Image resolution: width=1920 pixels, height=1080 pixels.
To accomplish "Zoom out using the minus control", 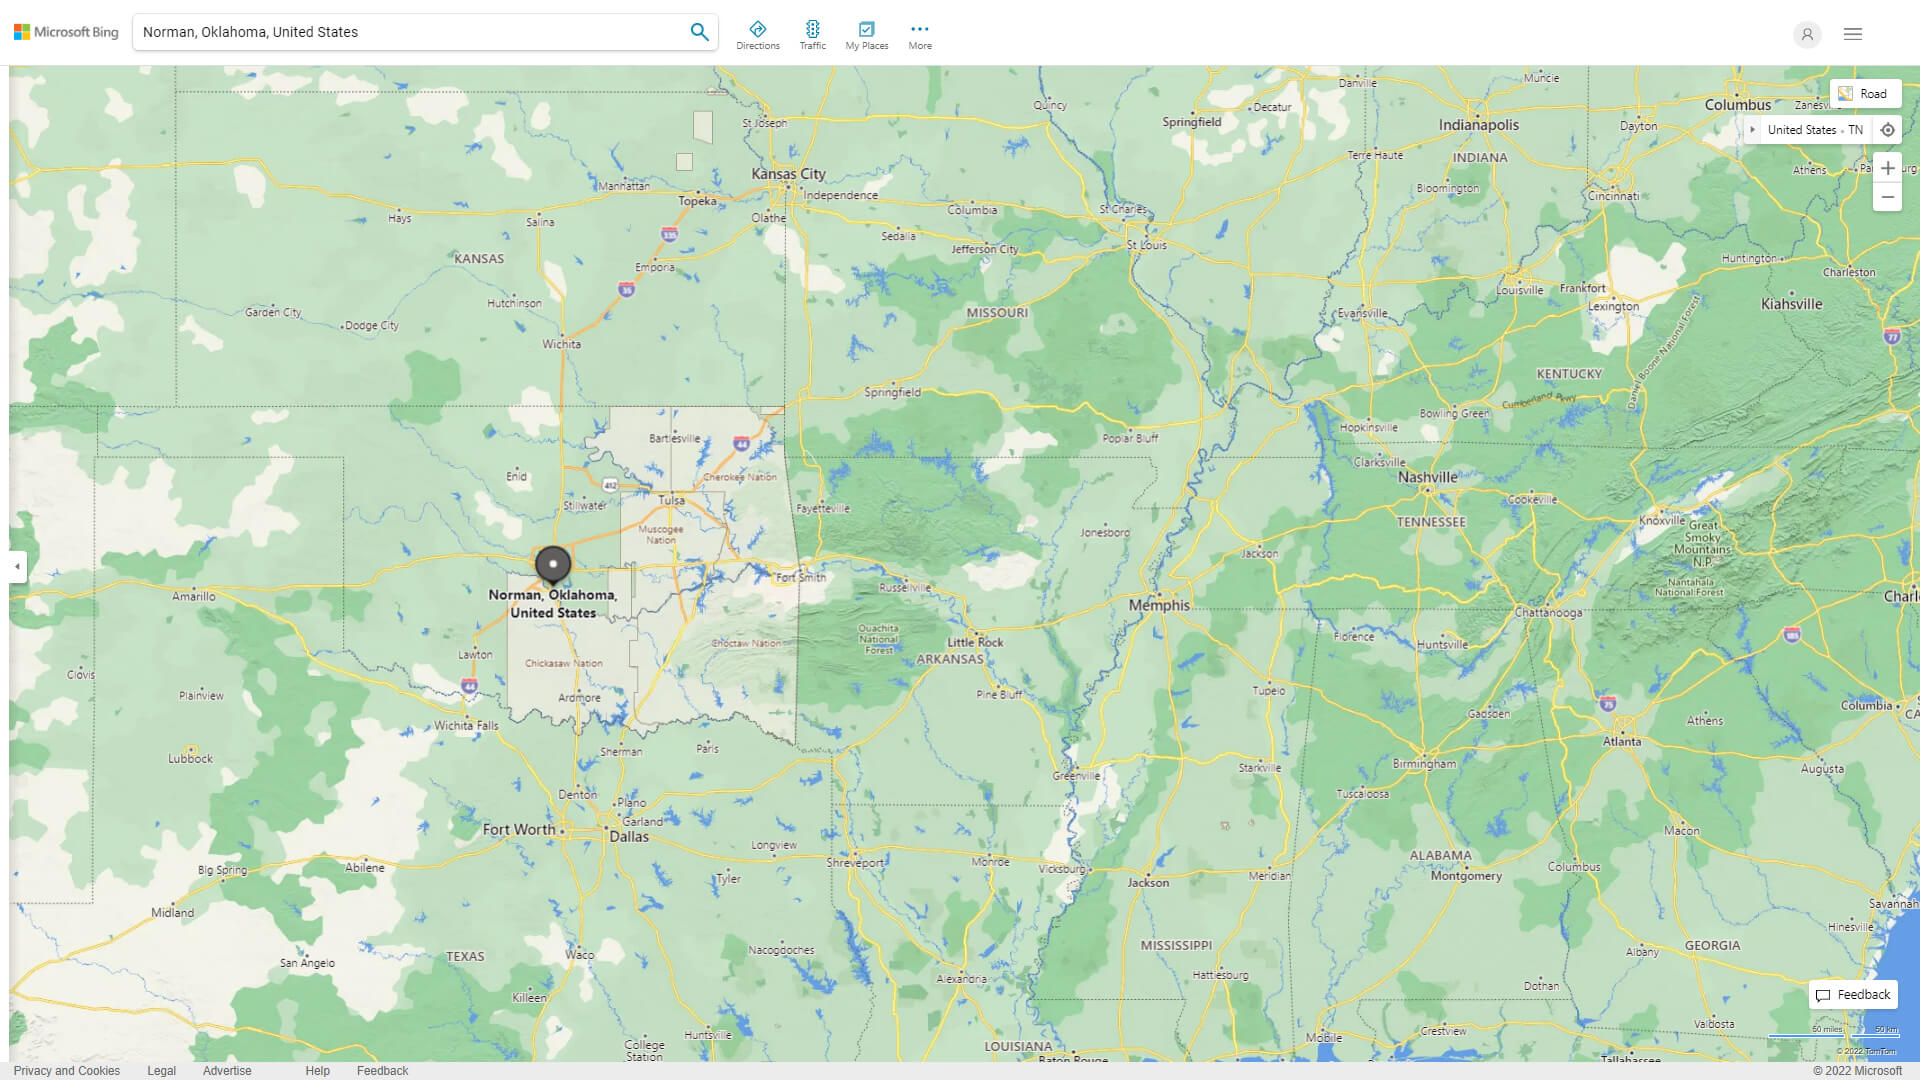I will 1888,197.
